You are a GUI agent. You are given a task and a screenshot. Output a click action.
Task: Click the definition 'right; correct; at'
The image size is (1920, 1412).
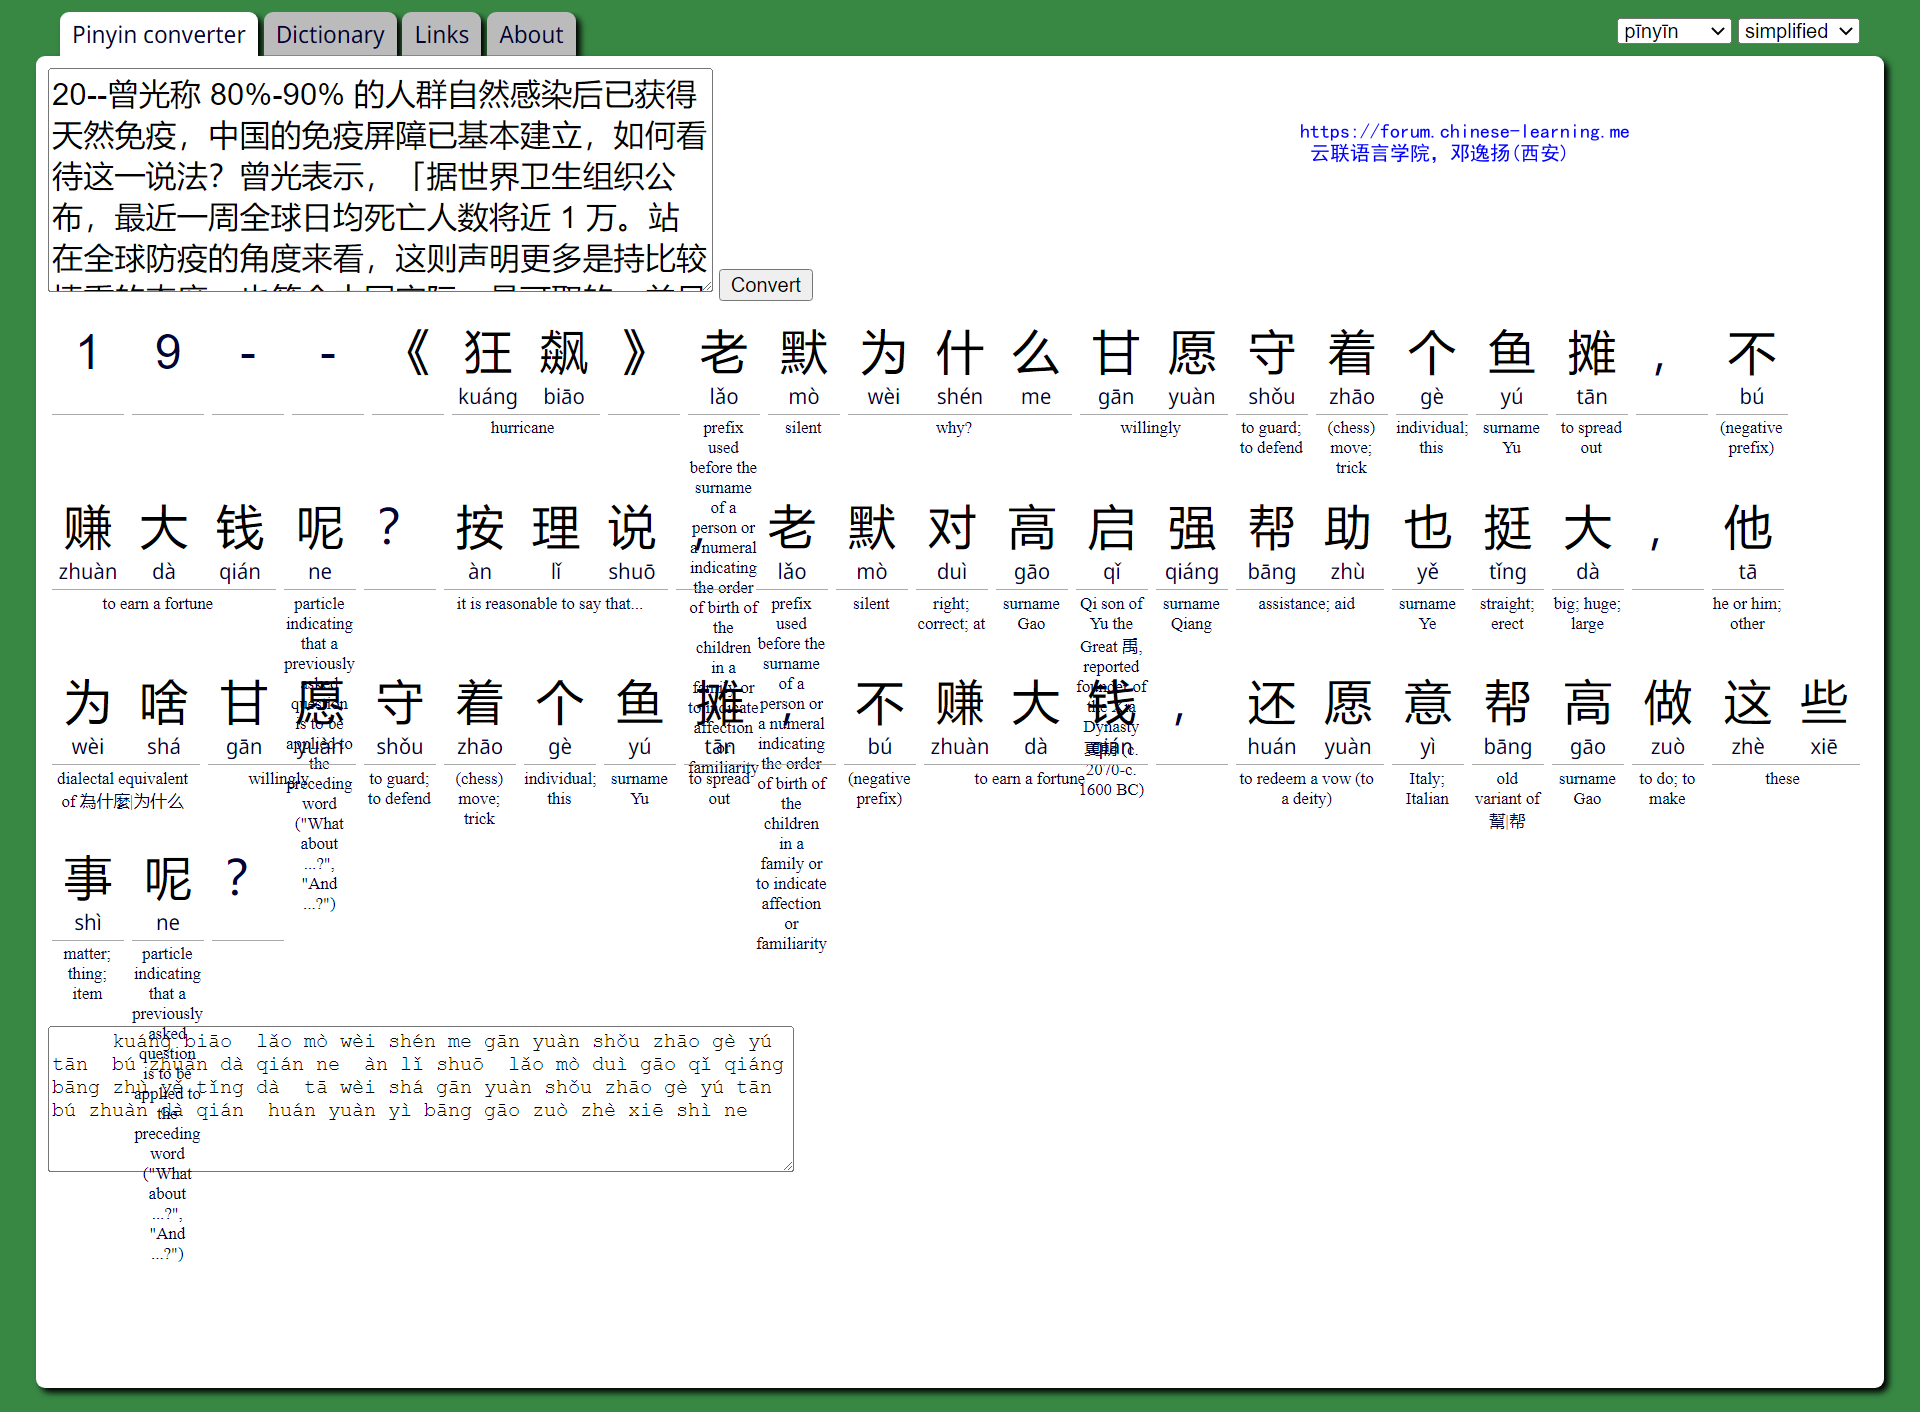pyautogui.click(x=951, y=614)
